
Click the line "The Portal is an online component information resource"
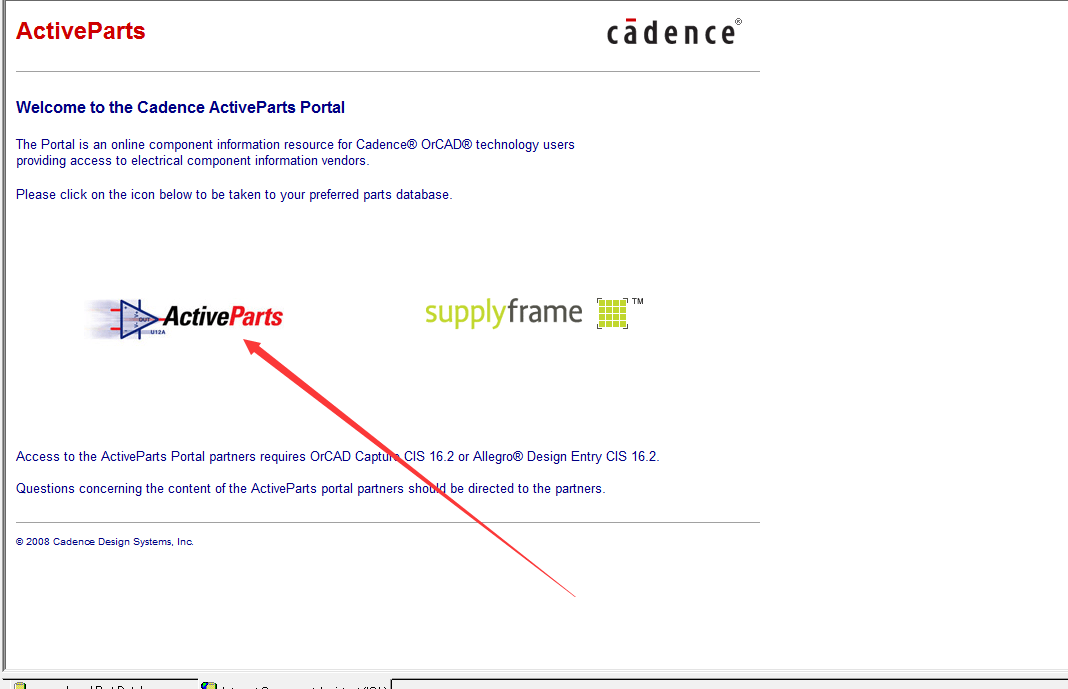(175, 144)
